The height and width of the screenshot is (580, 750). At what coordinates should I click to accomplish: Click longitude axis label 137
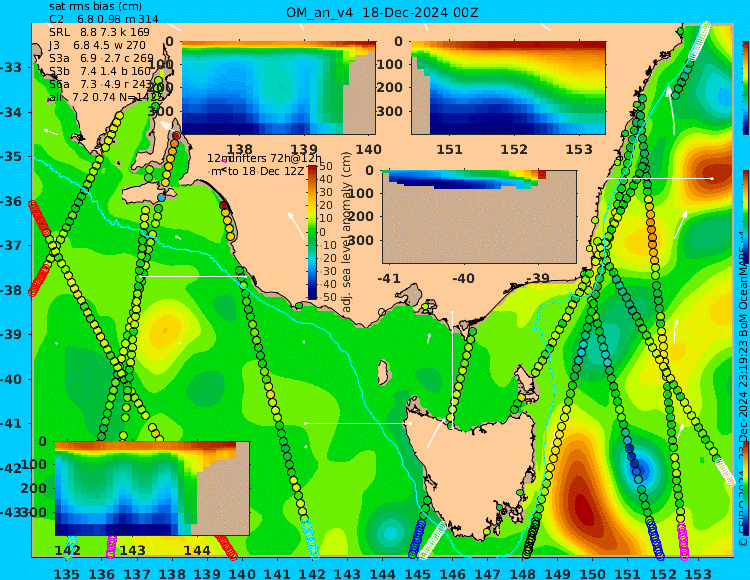click(137, 573)
